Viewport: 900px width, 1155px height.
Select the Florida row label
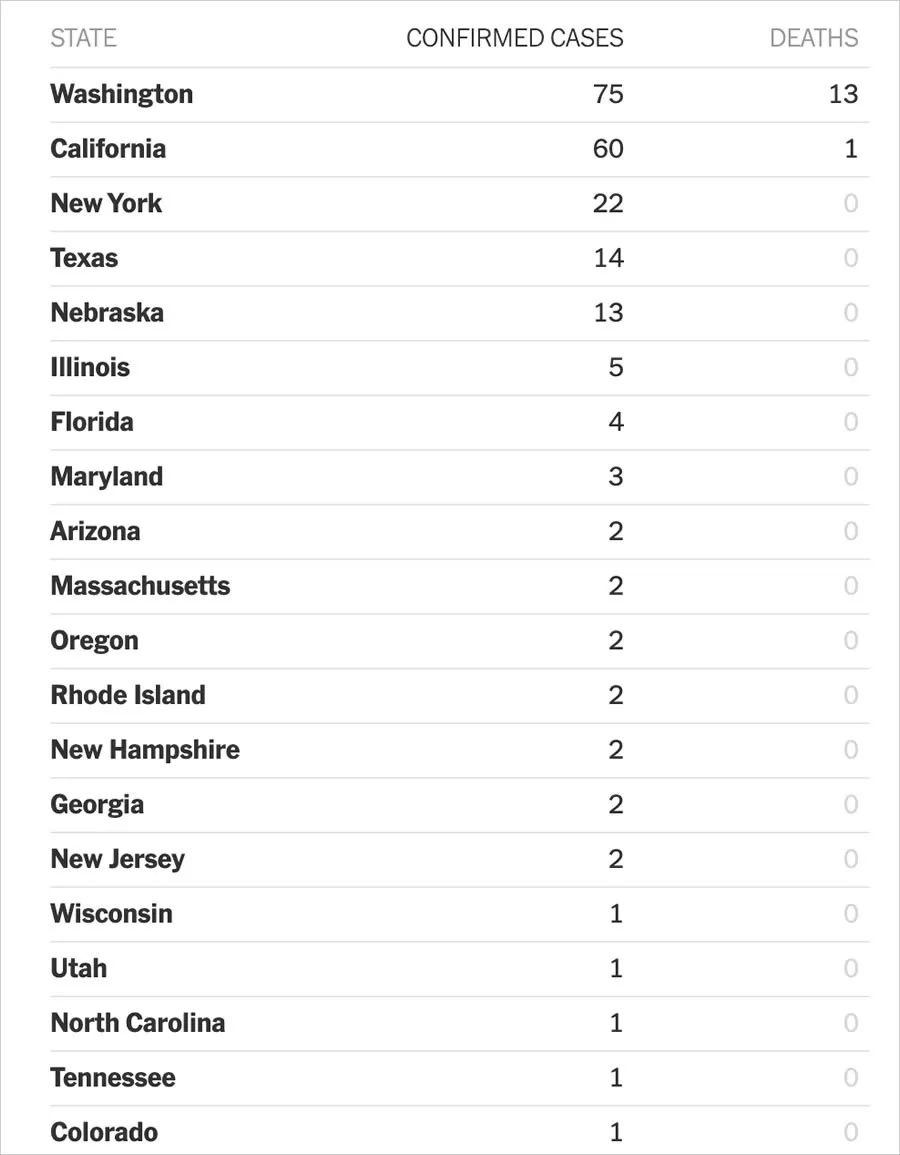tap(92, 421)
